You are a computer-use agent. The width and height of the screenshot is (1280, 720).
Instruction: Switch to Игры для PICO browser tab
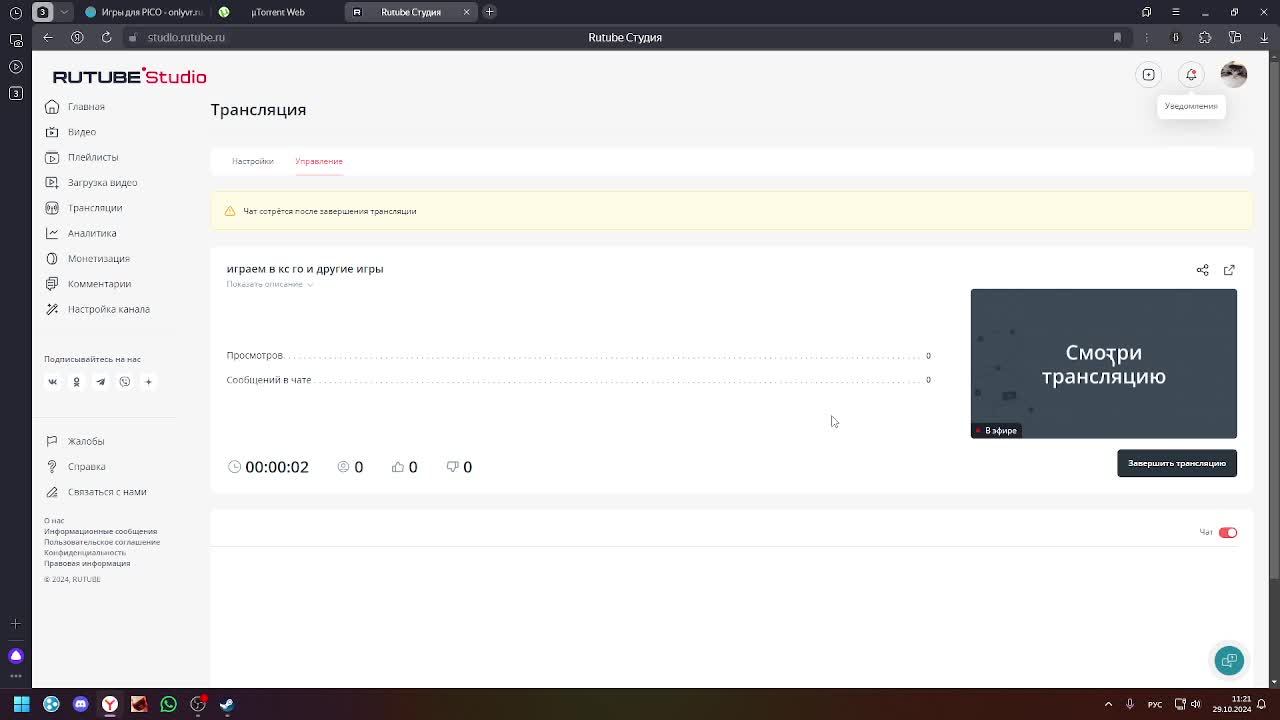pyautogui.click(x=143, y=12)
